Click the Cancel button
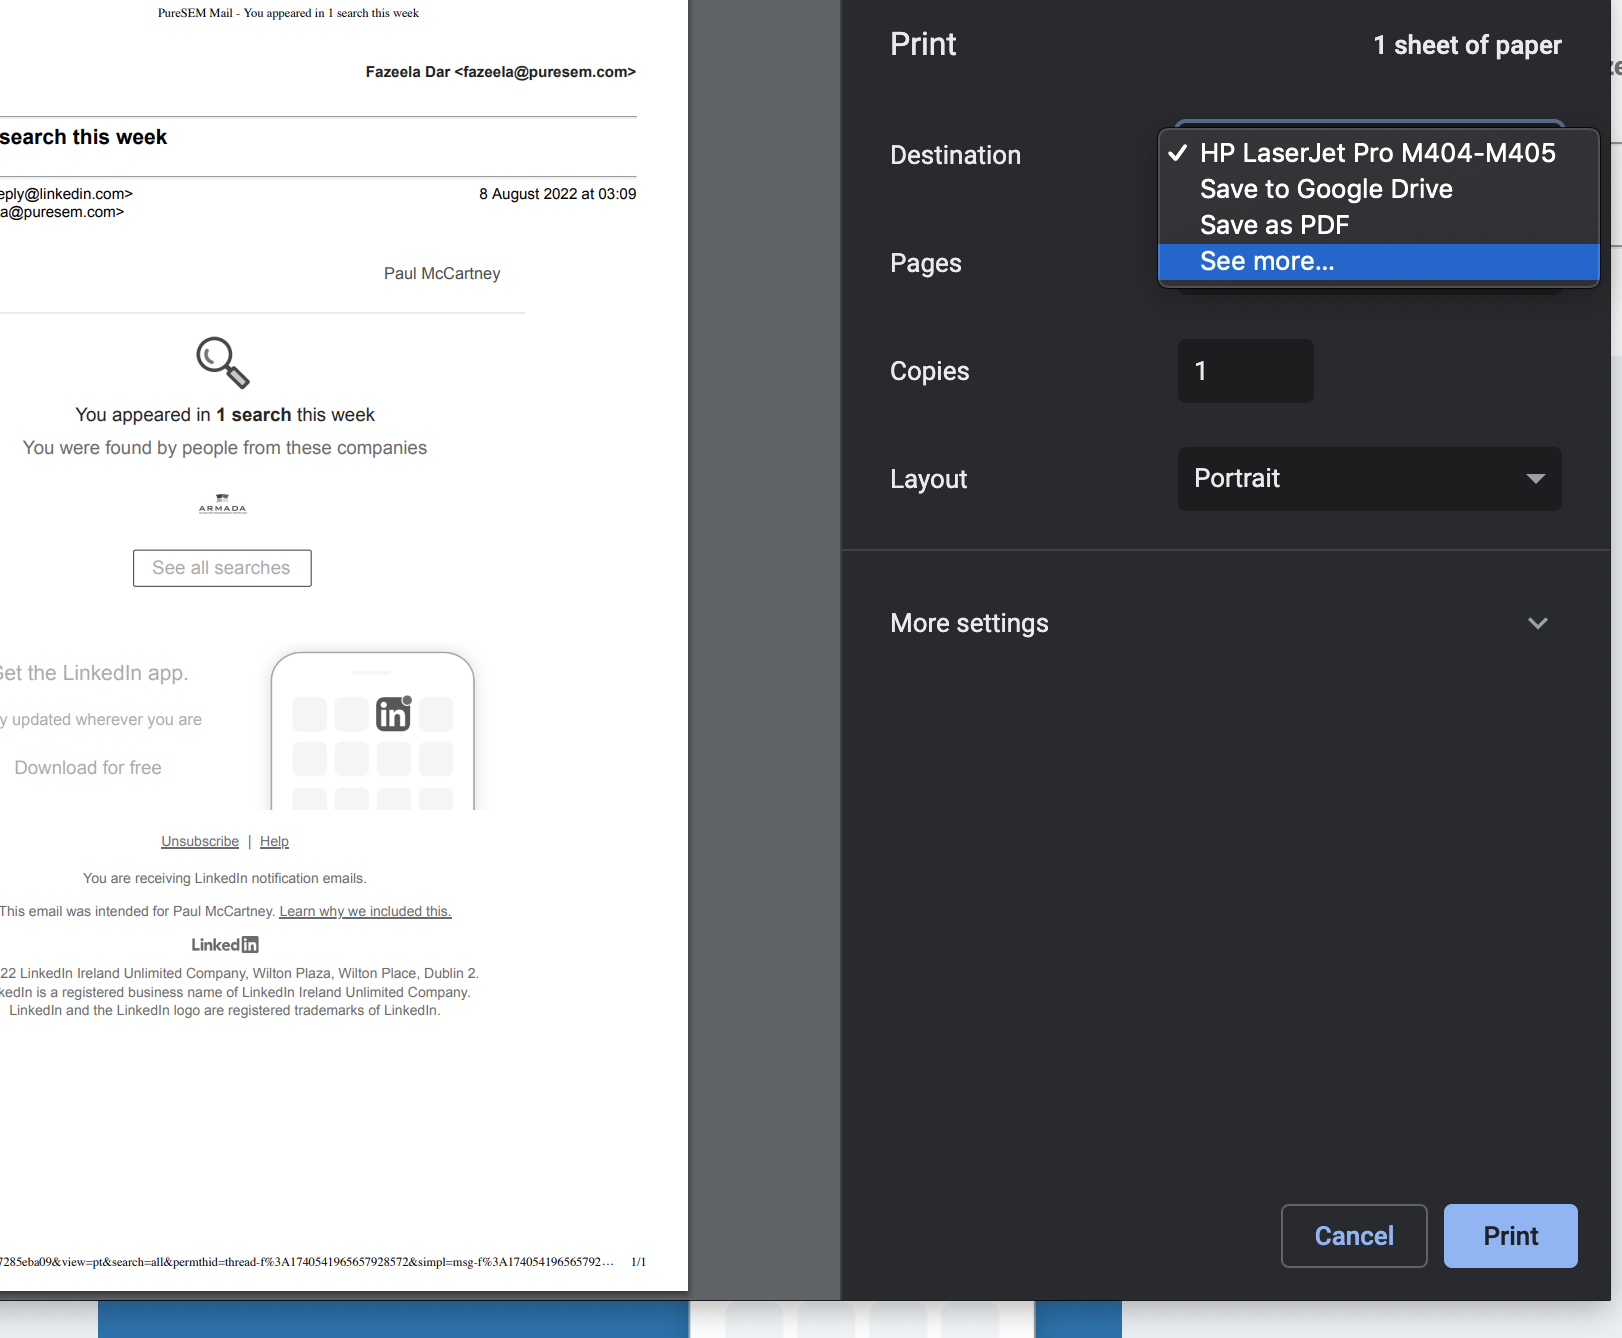 pyautogui.click(x=1354, y=1236)
